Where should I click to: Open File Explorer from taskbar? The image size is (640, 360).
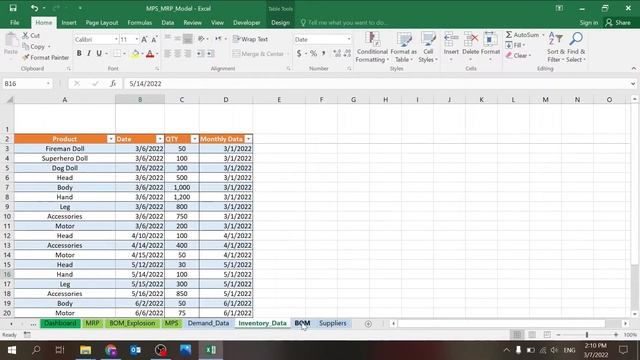click(85, 350)
